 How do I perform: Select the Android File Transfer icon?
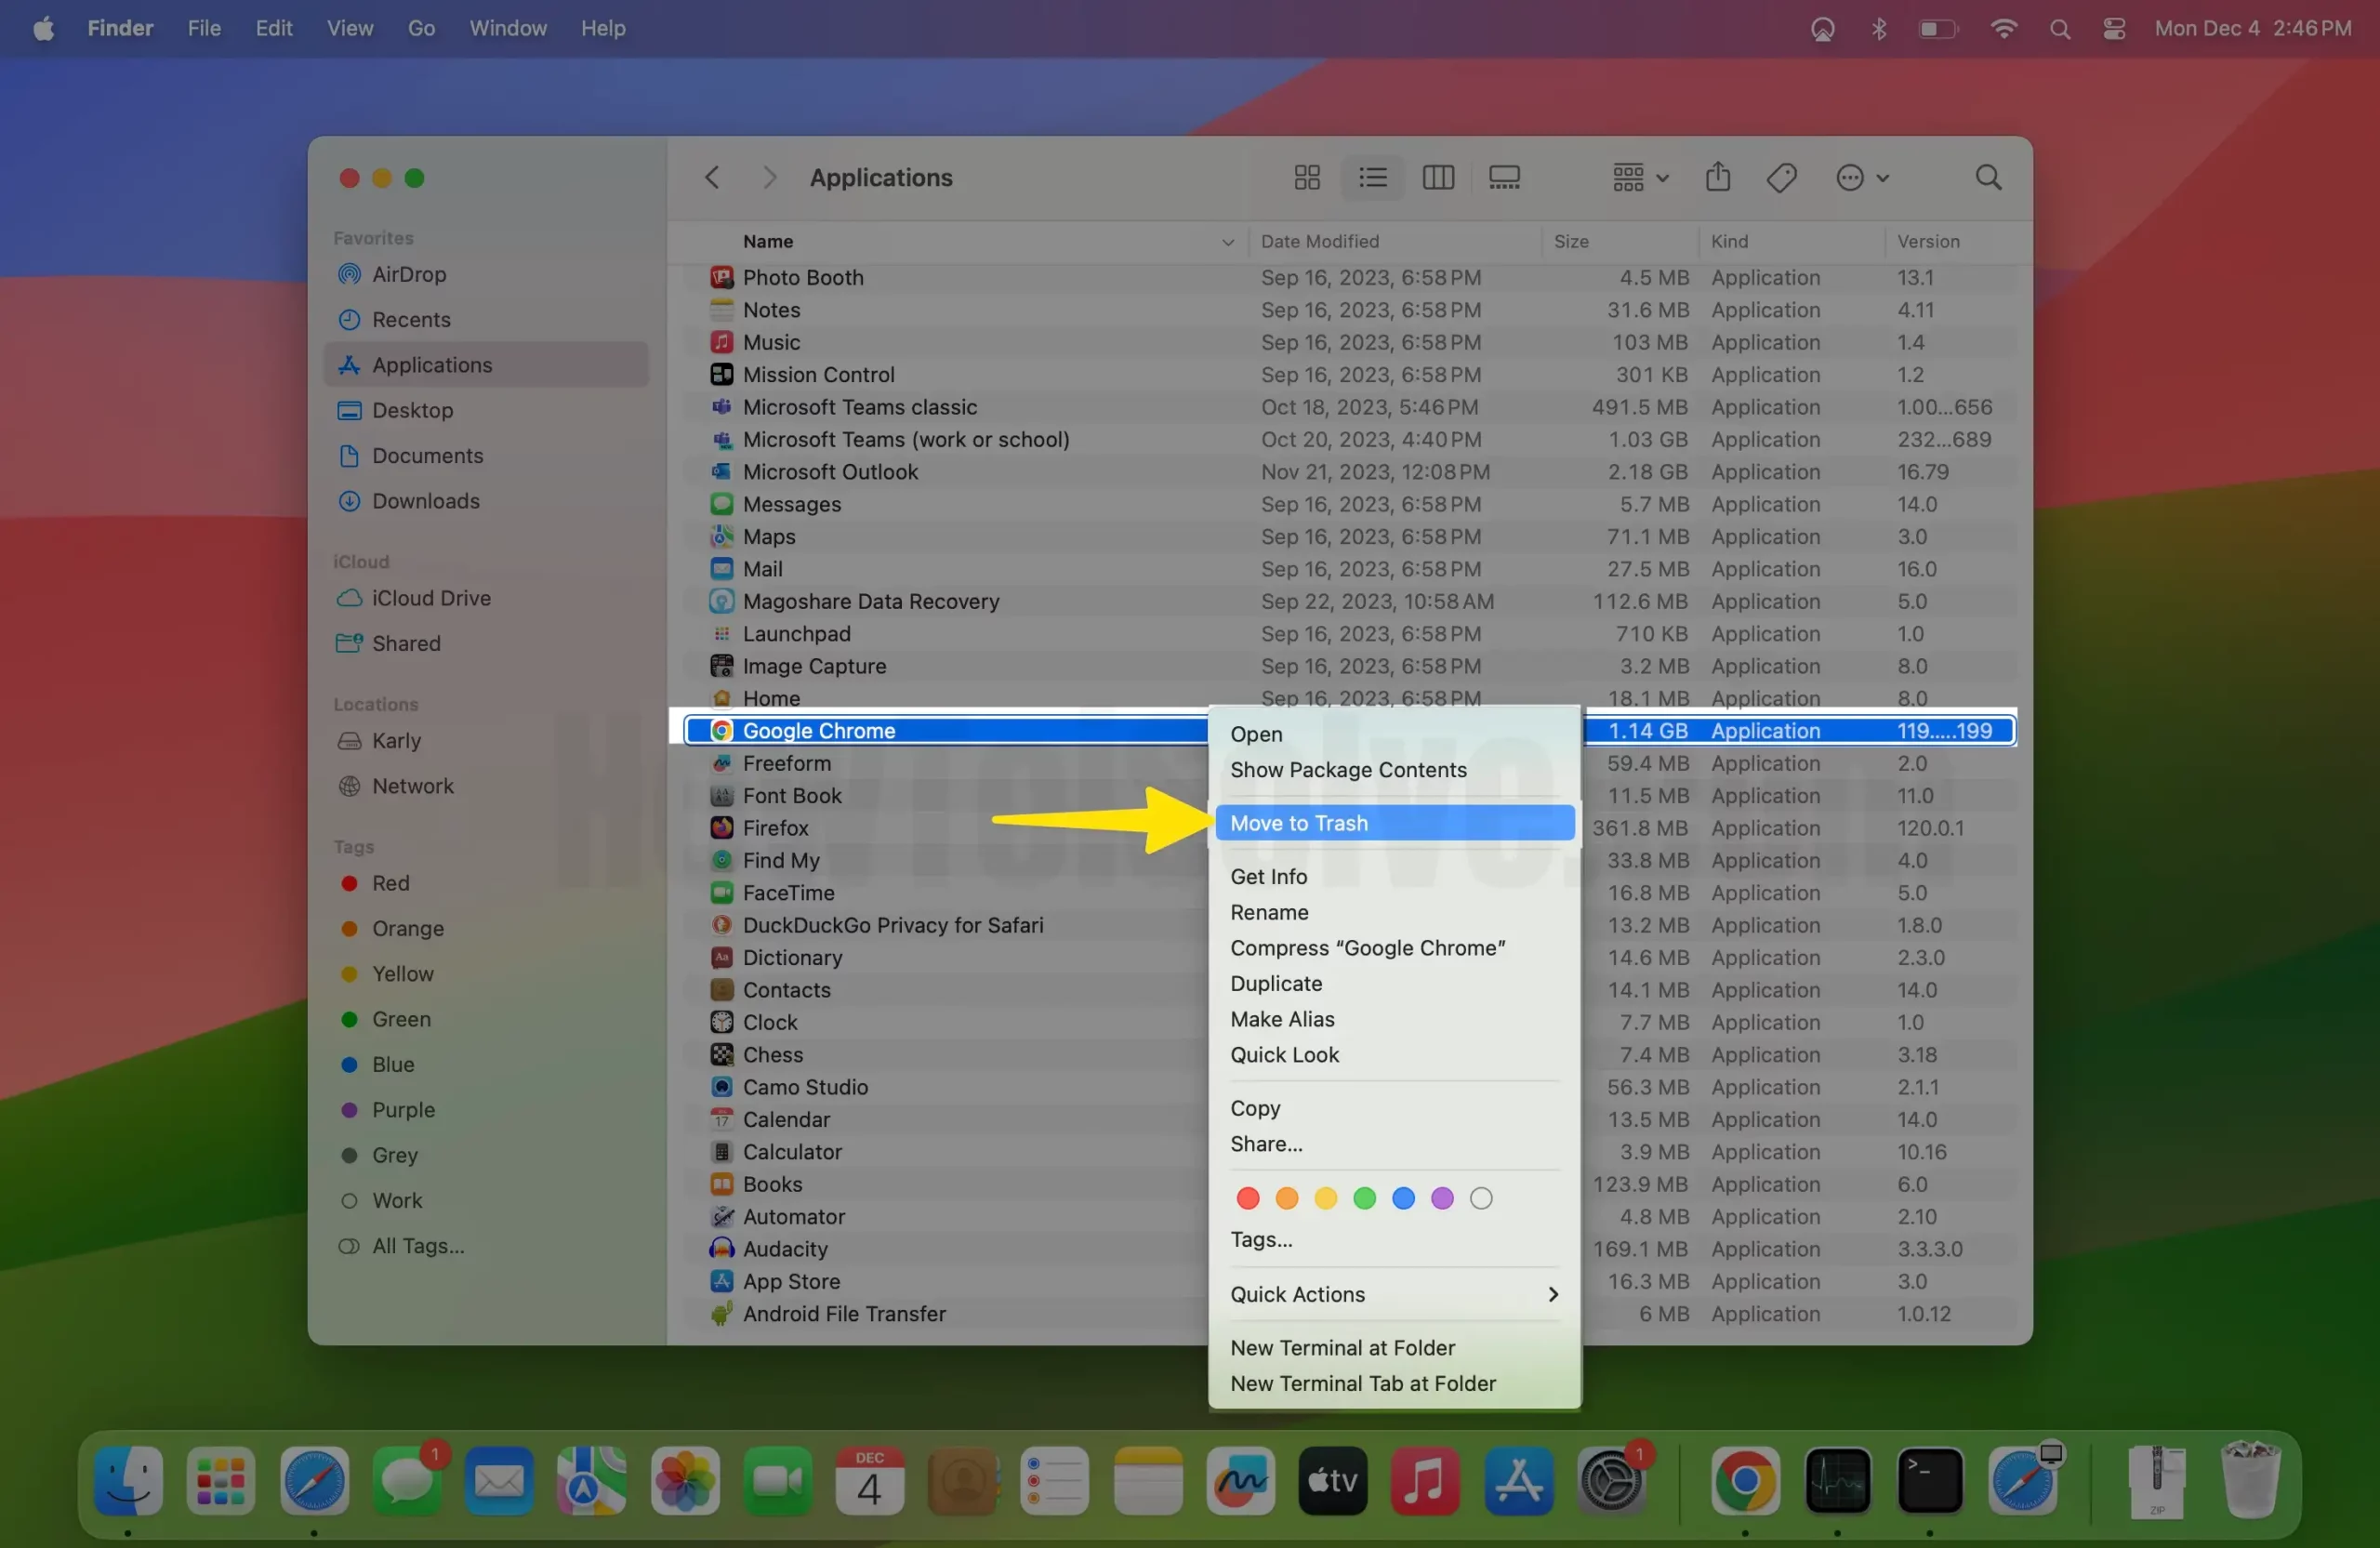[721, 1314]
